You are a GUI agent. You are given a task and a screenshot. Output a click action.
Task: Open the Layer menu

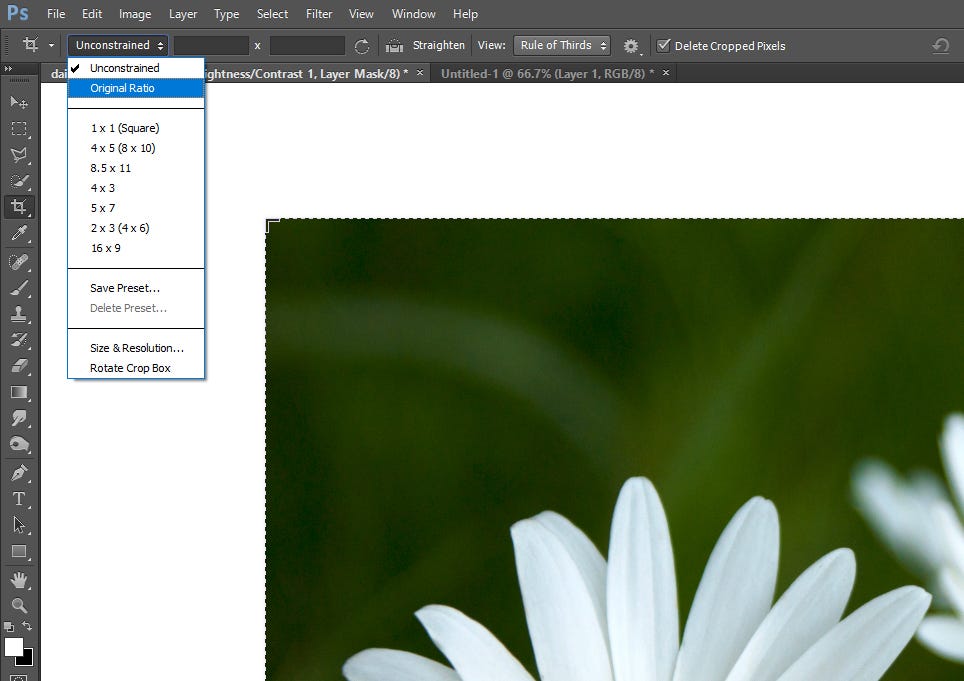pos(183,14)
